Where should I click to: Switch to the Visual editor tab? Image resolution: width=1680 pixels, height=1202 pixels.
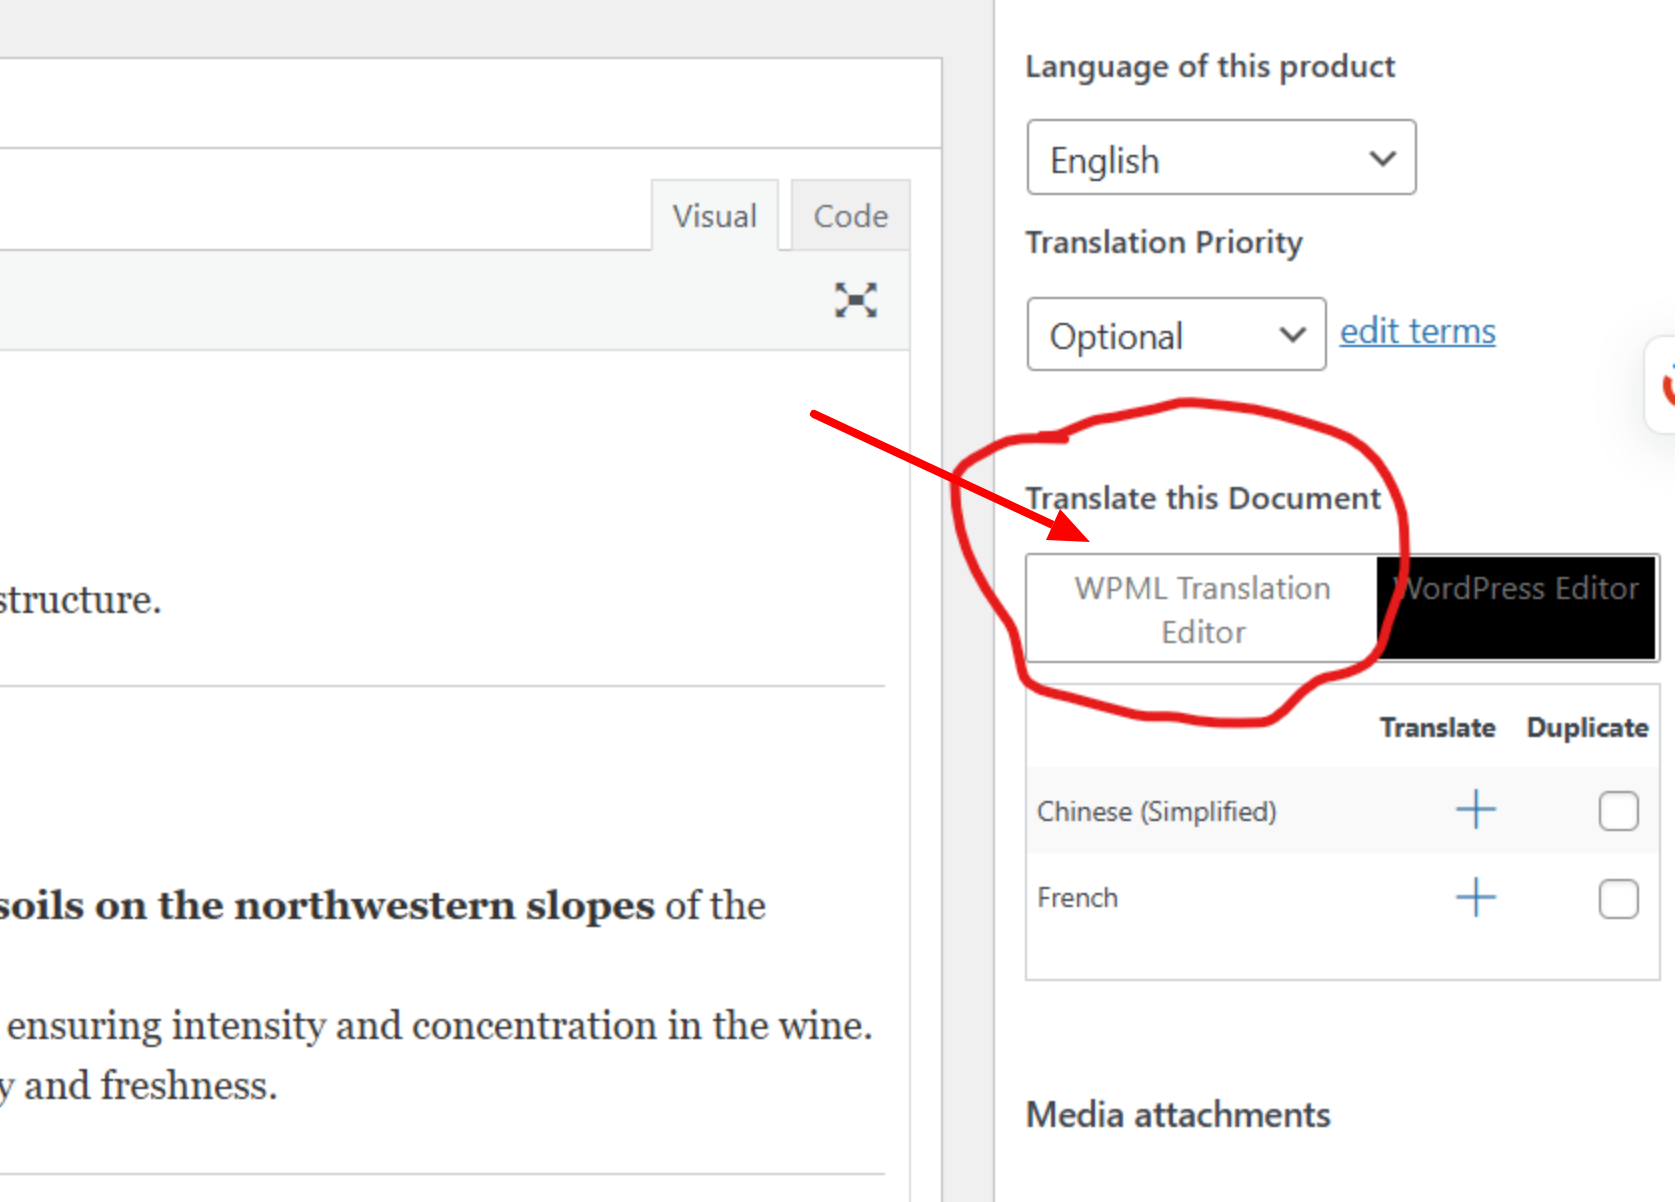point(715,215)
